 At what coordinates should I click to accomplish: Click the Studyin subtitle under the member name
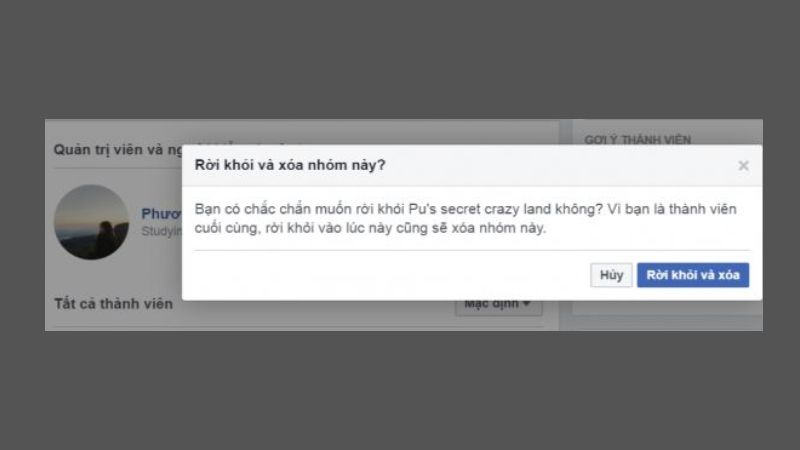161,231
